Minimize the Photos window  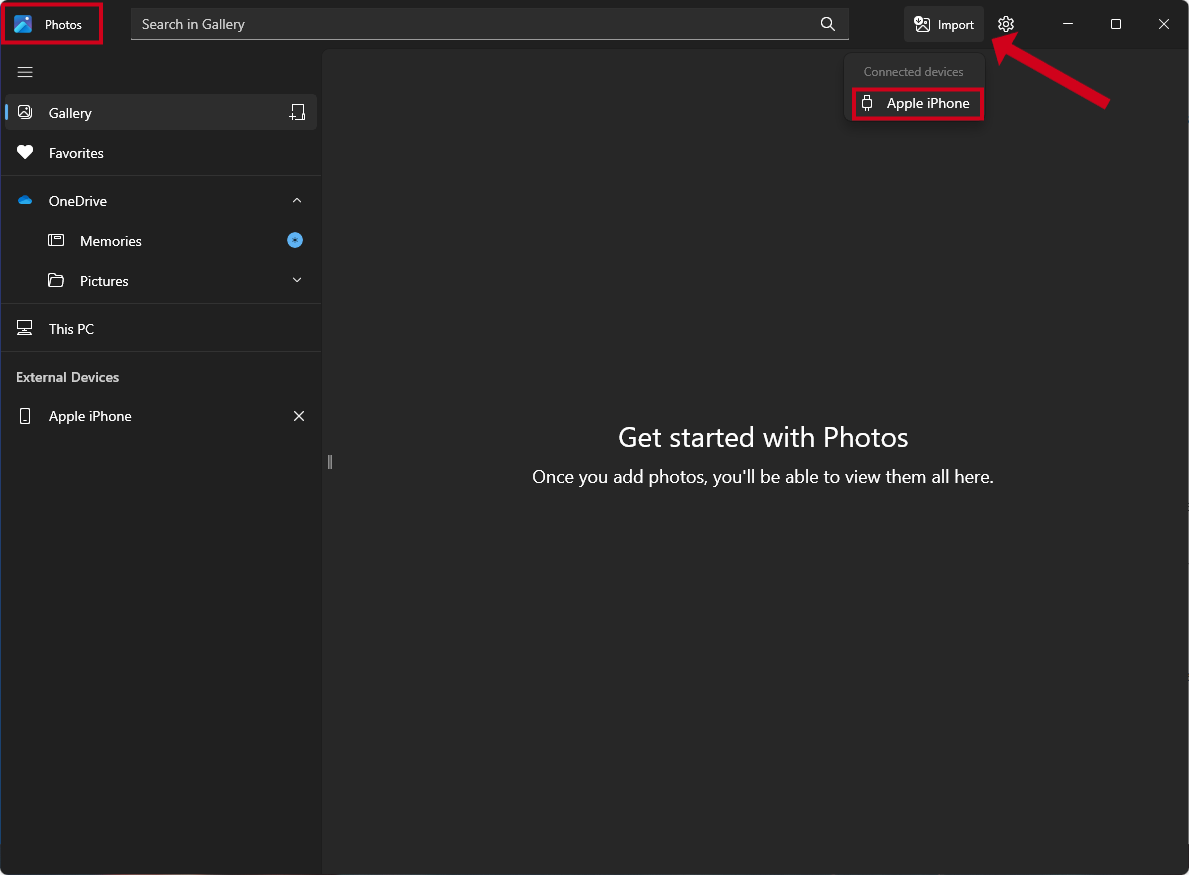pyautogui.click(x=1068, y=24)
